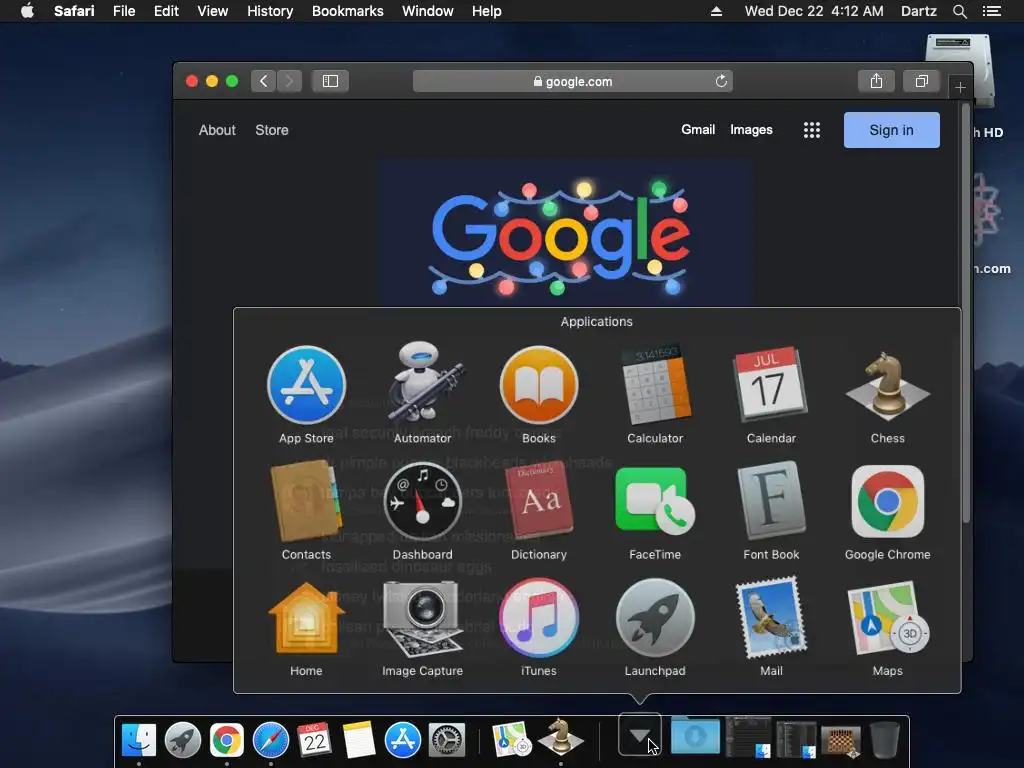1024x768 pixels.
Task: Click date and time in menu bar
Action: tap(814, 11)
